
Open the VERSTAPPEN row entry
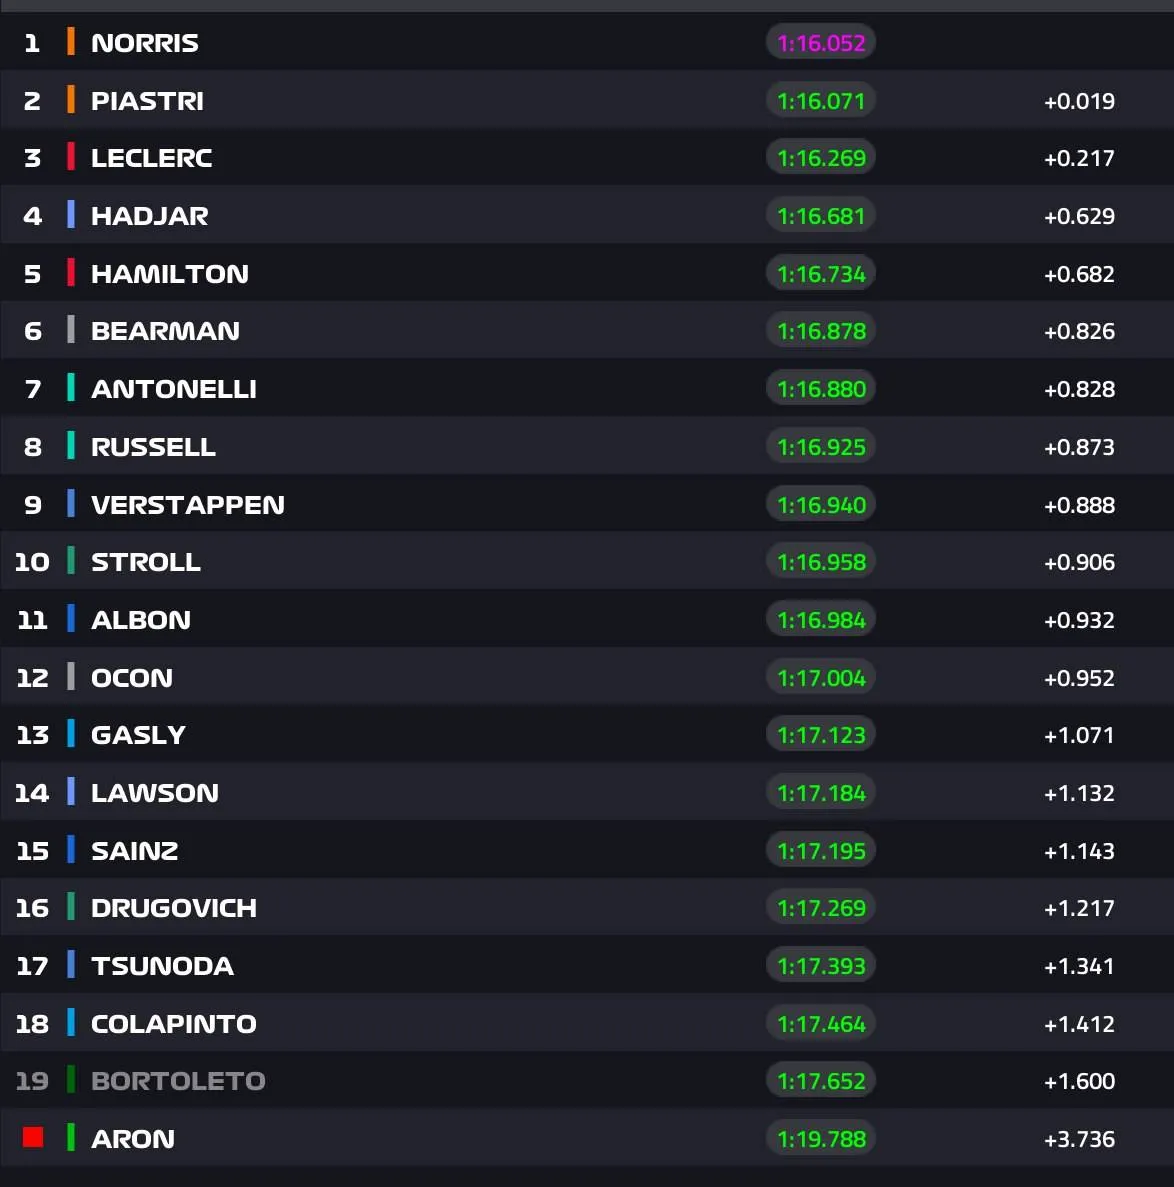tap(587, 504)
